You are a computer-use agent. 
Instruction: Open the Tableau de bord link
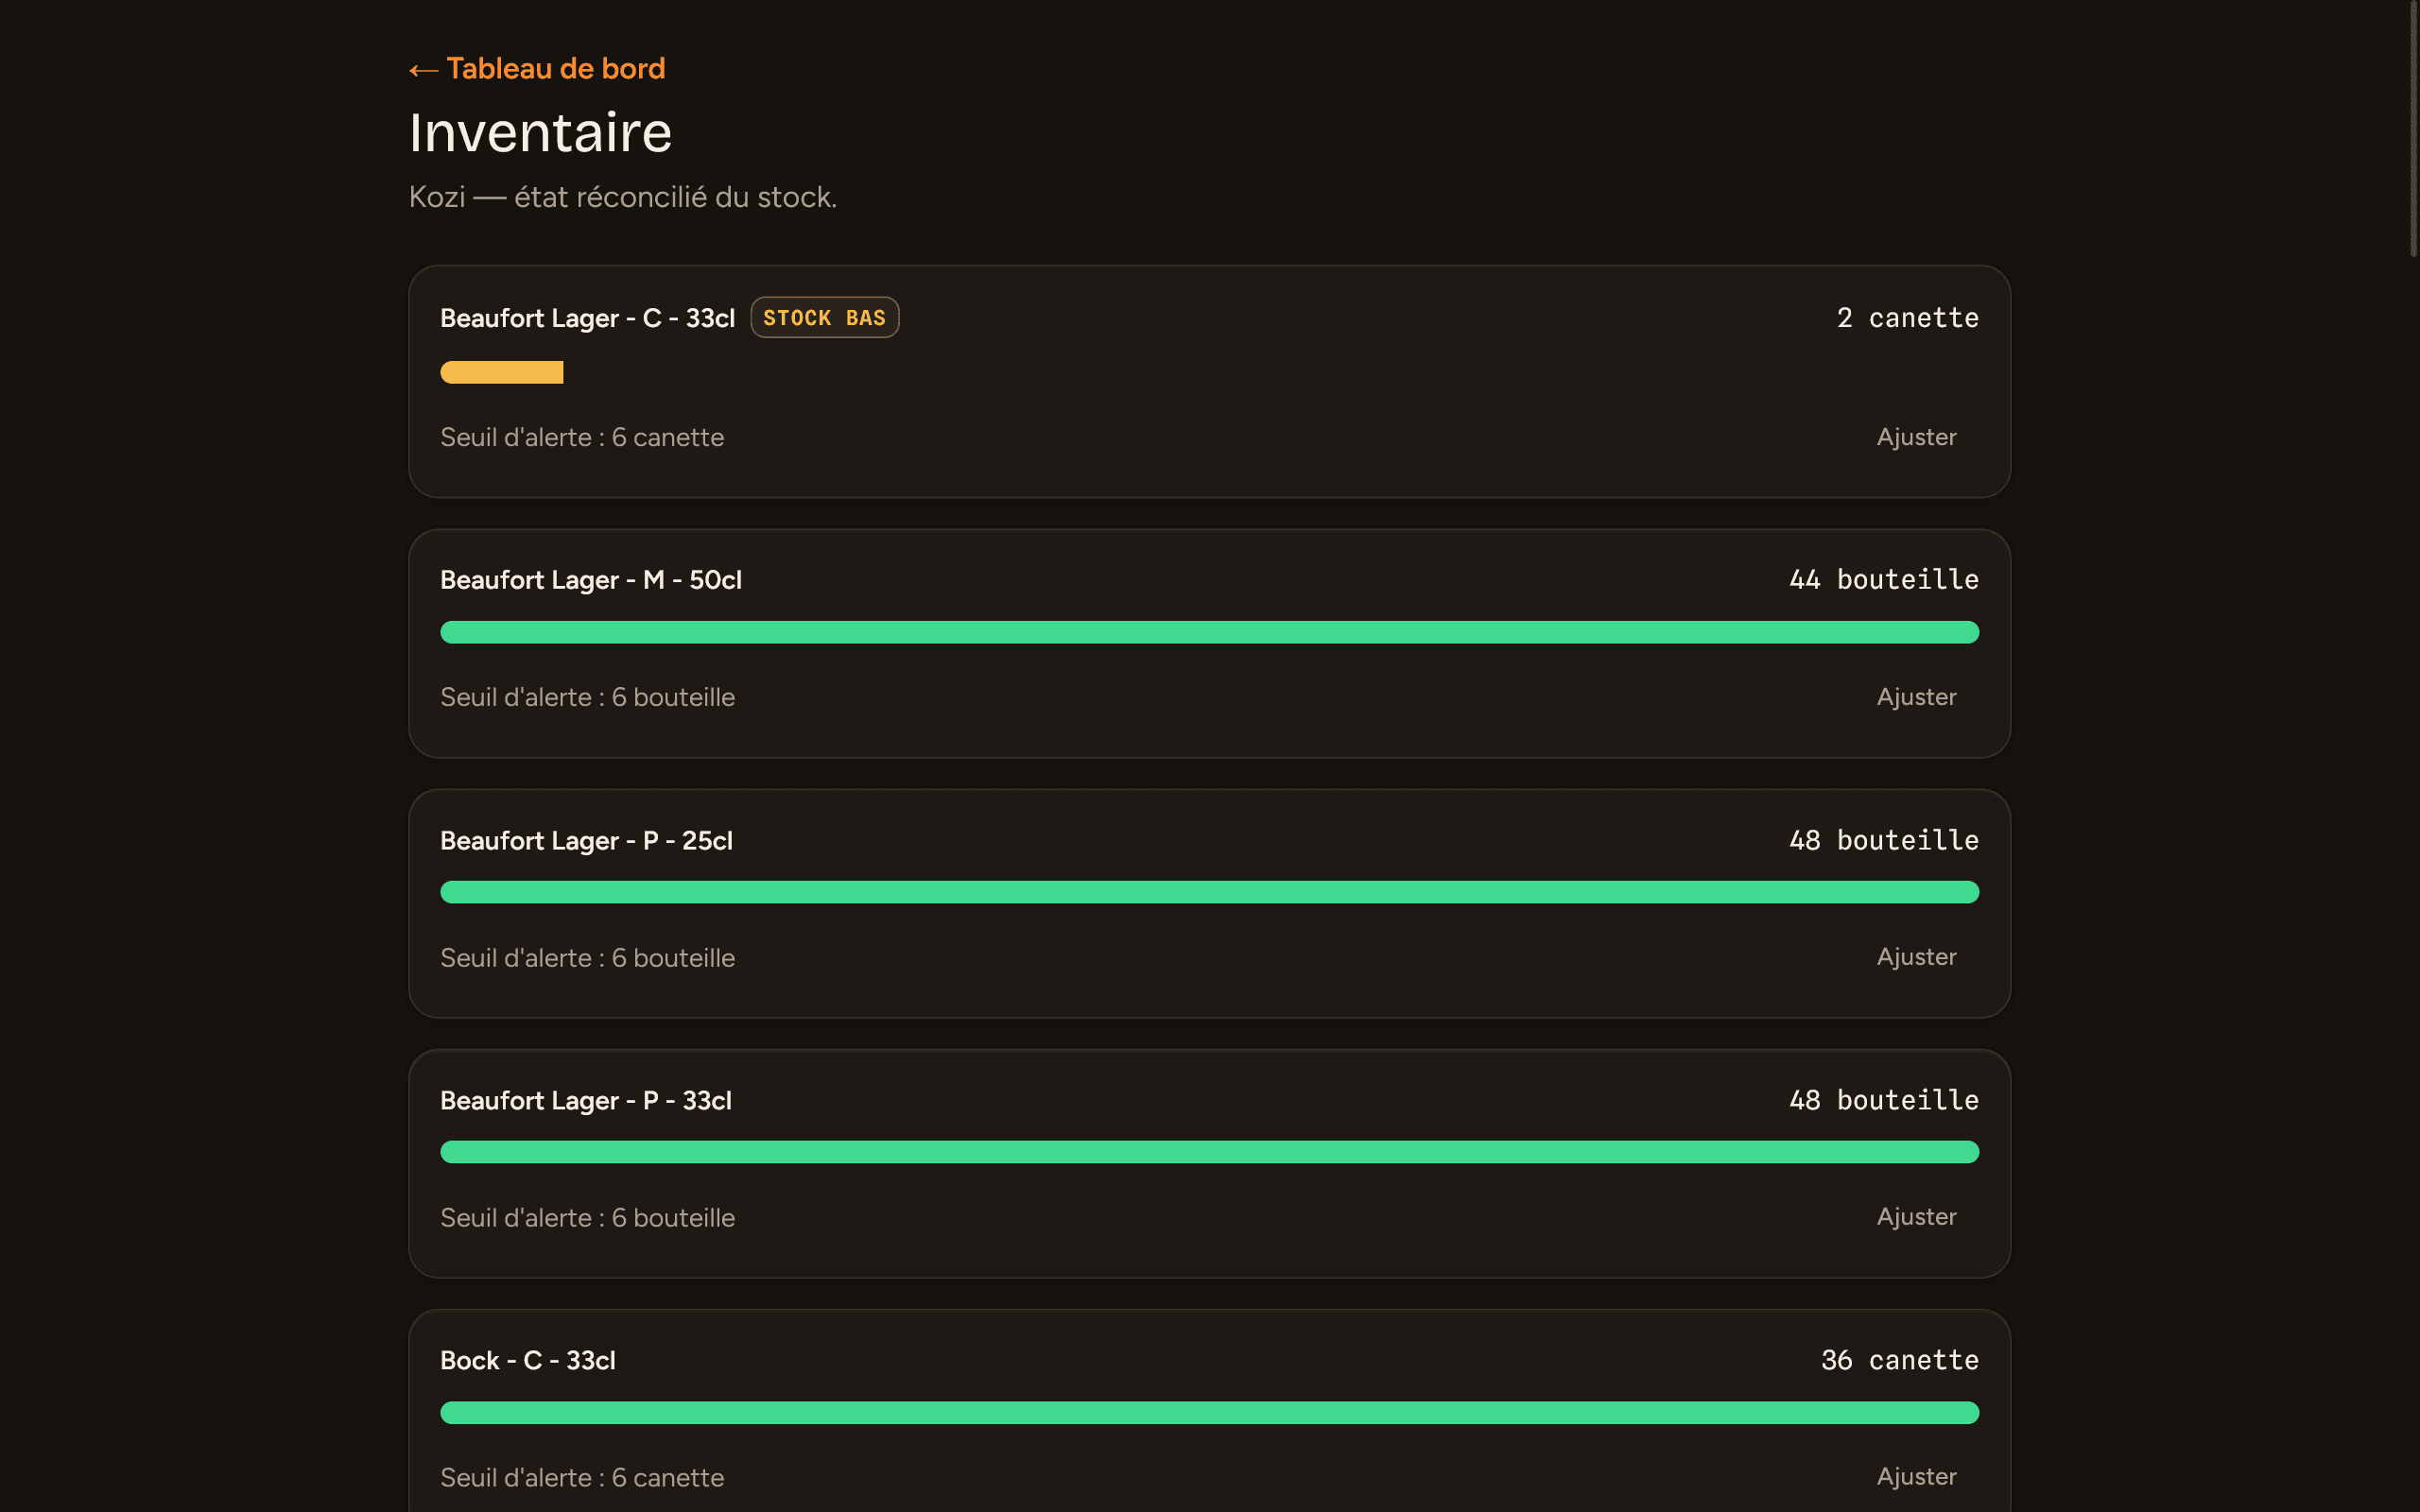(x=537, y=69)
